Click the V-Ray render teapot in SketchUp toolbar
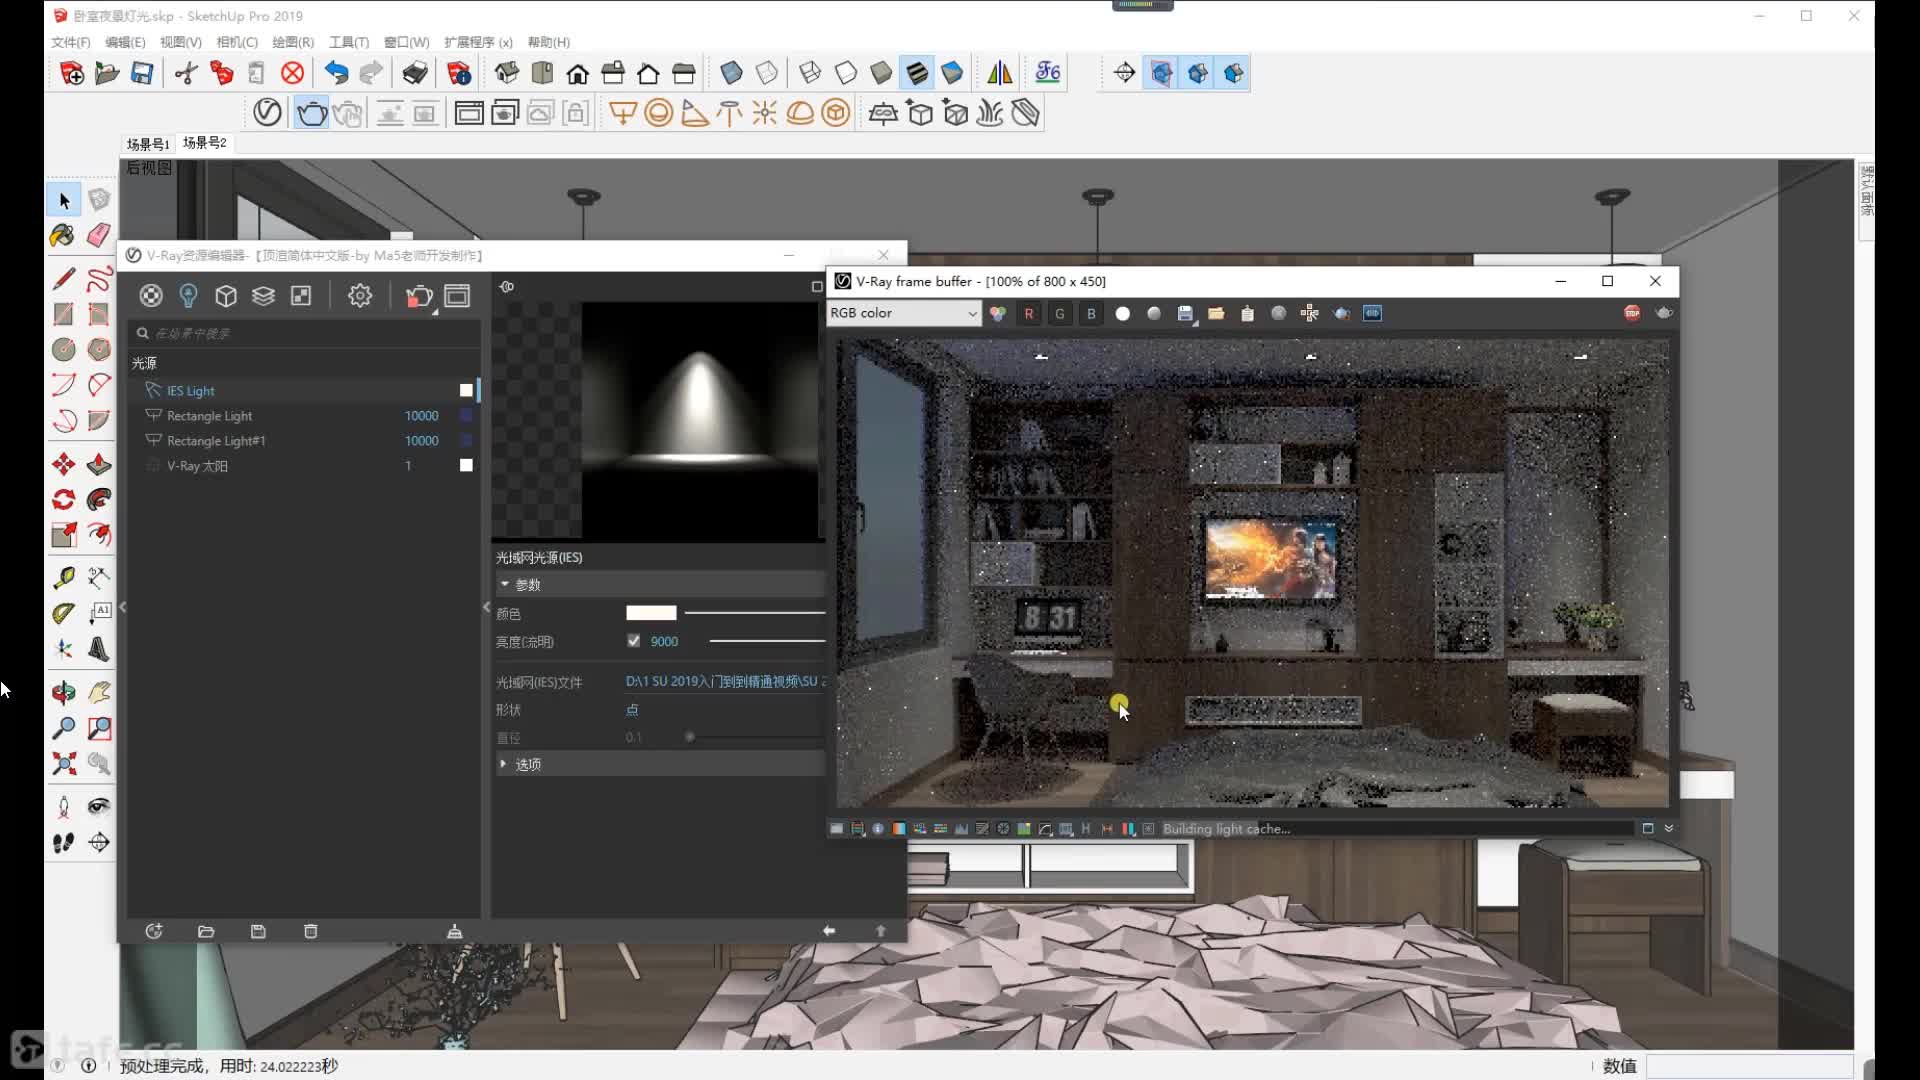1920x1080 pixels. (x=311, y=113)
